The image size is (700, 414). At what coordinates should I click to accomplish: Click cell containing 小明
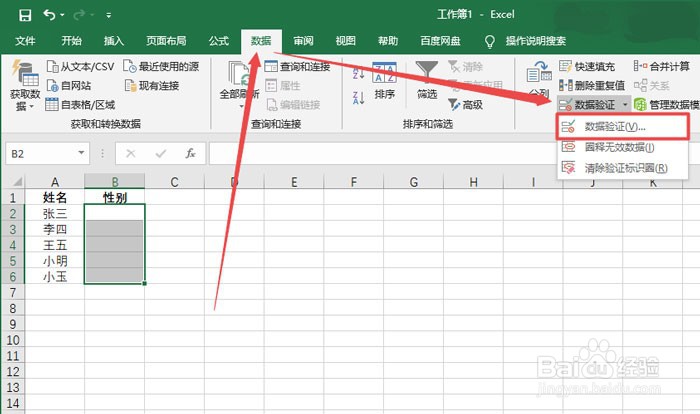[x=55, y=261]
